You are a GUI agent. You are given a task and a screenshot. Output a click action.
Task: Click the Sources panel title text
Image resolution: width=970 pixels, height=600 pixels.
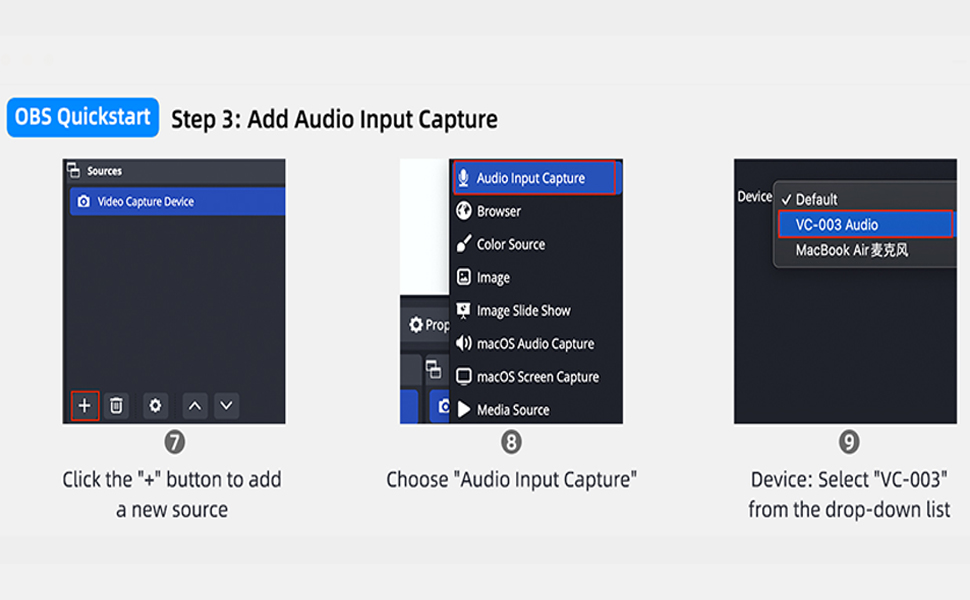click(x=105, y=171)
